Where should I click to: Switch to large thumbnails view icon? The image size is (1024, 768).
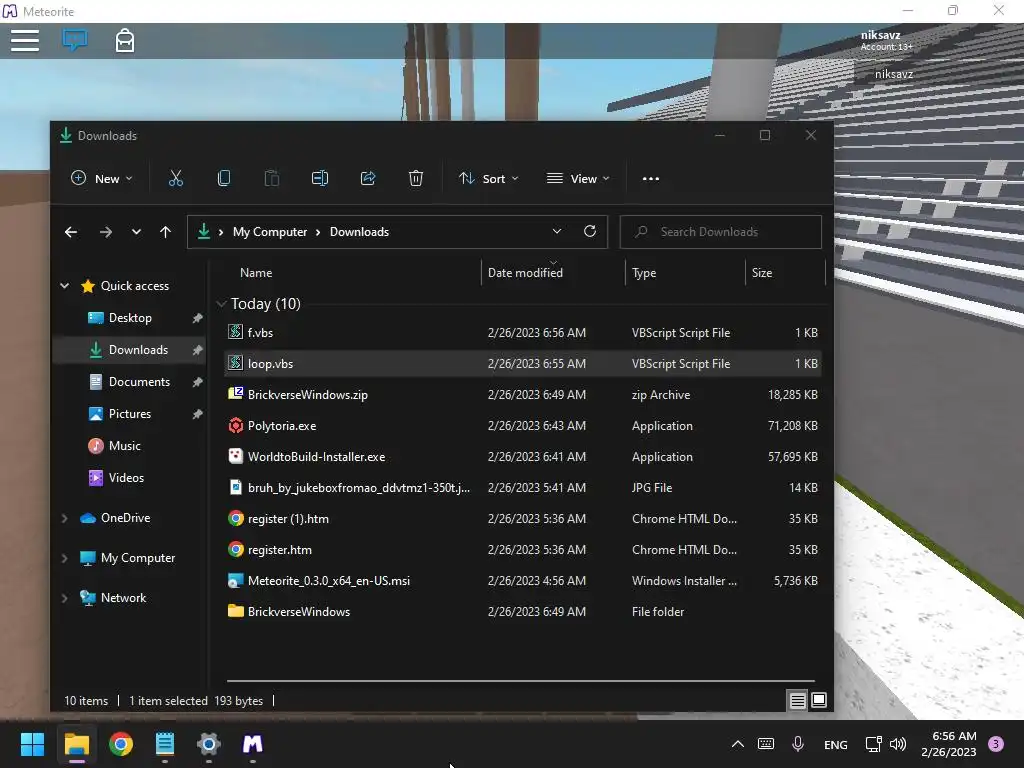(819, 701)
